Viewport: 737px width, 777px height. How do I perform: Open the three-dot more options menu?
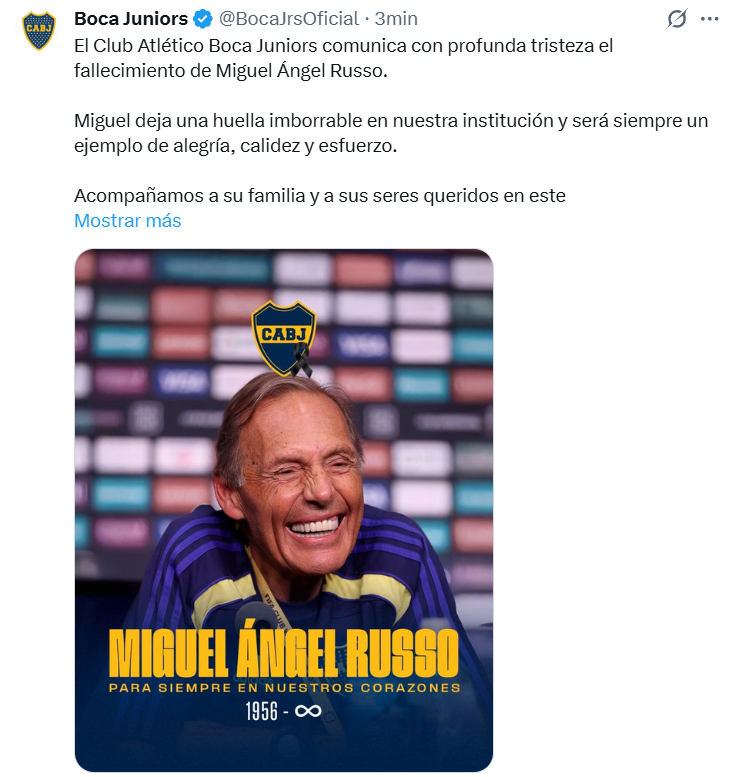(709, 19)
